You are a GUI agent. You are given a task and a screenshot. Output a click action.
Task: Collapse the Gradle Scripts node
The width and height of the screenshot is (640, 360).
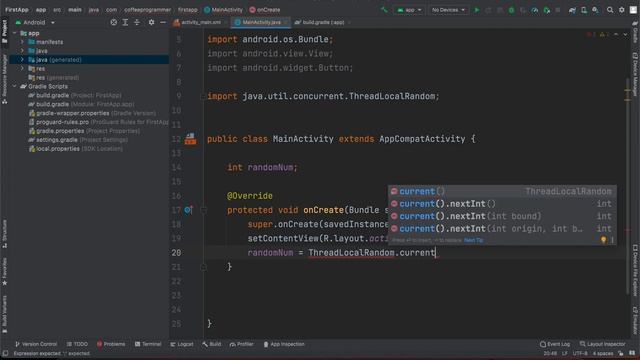pos(15,87)
